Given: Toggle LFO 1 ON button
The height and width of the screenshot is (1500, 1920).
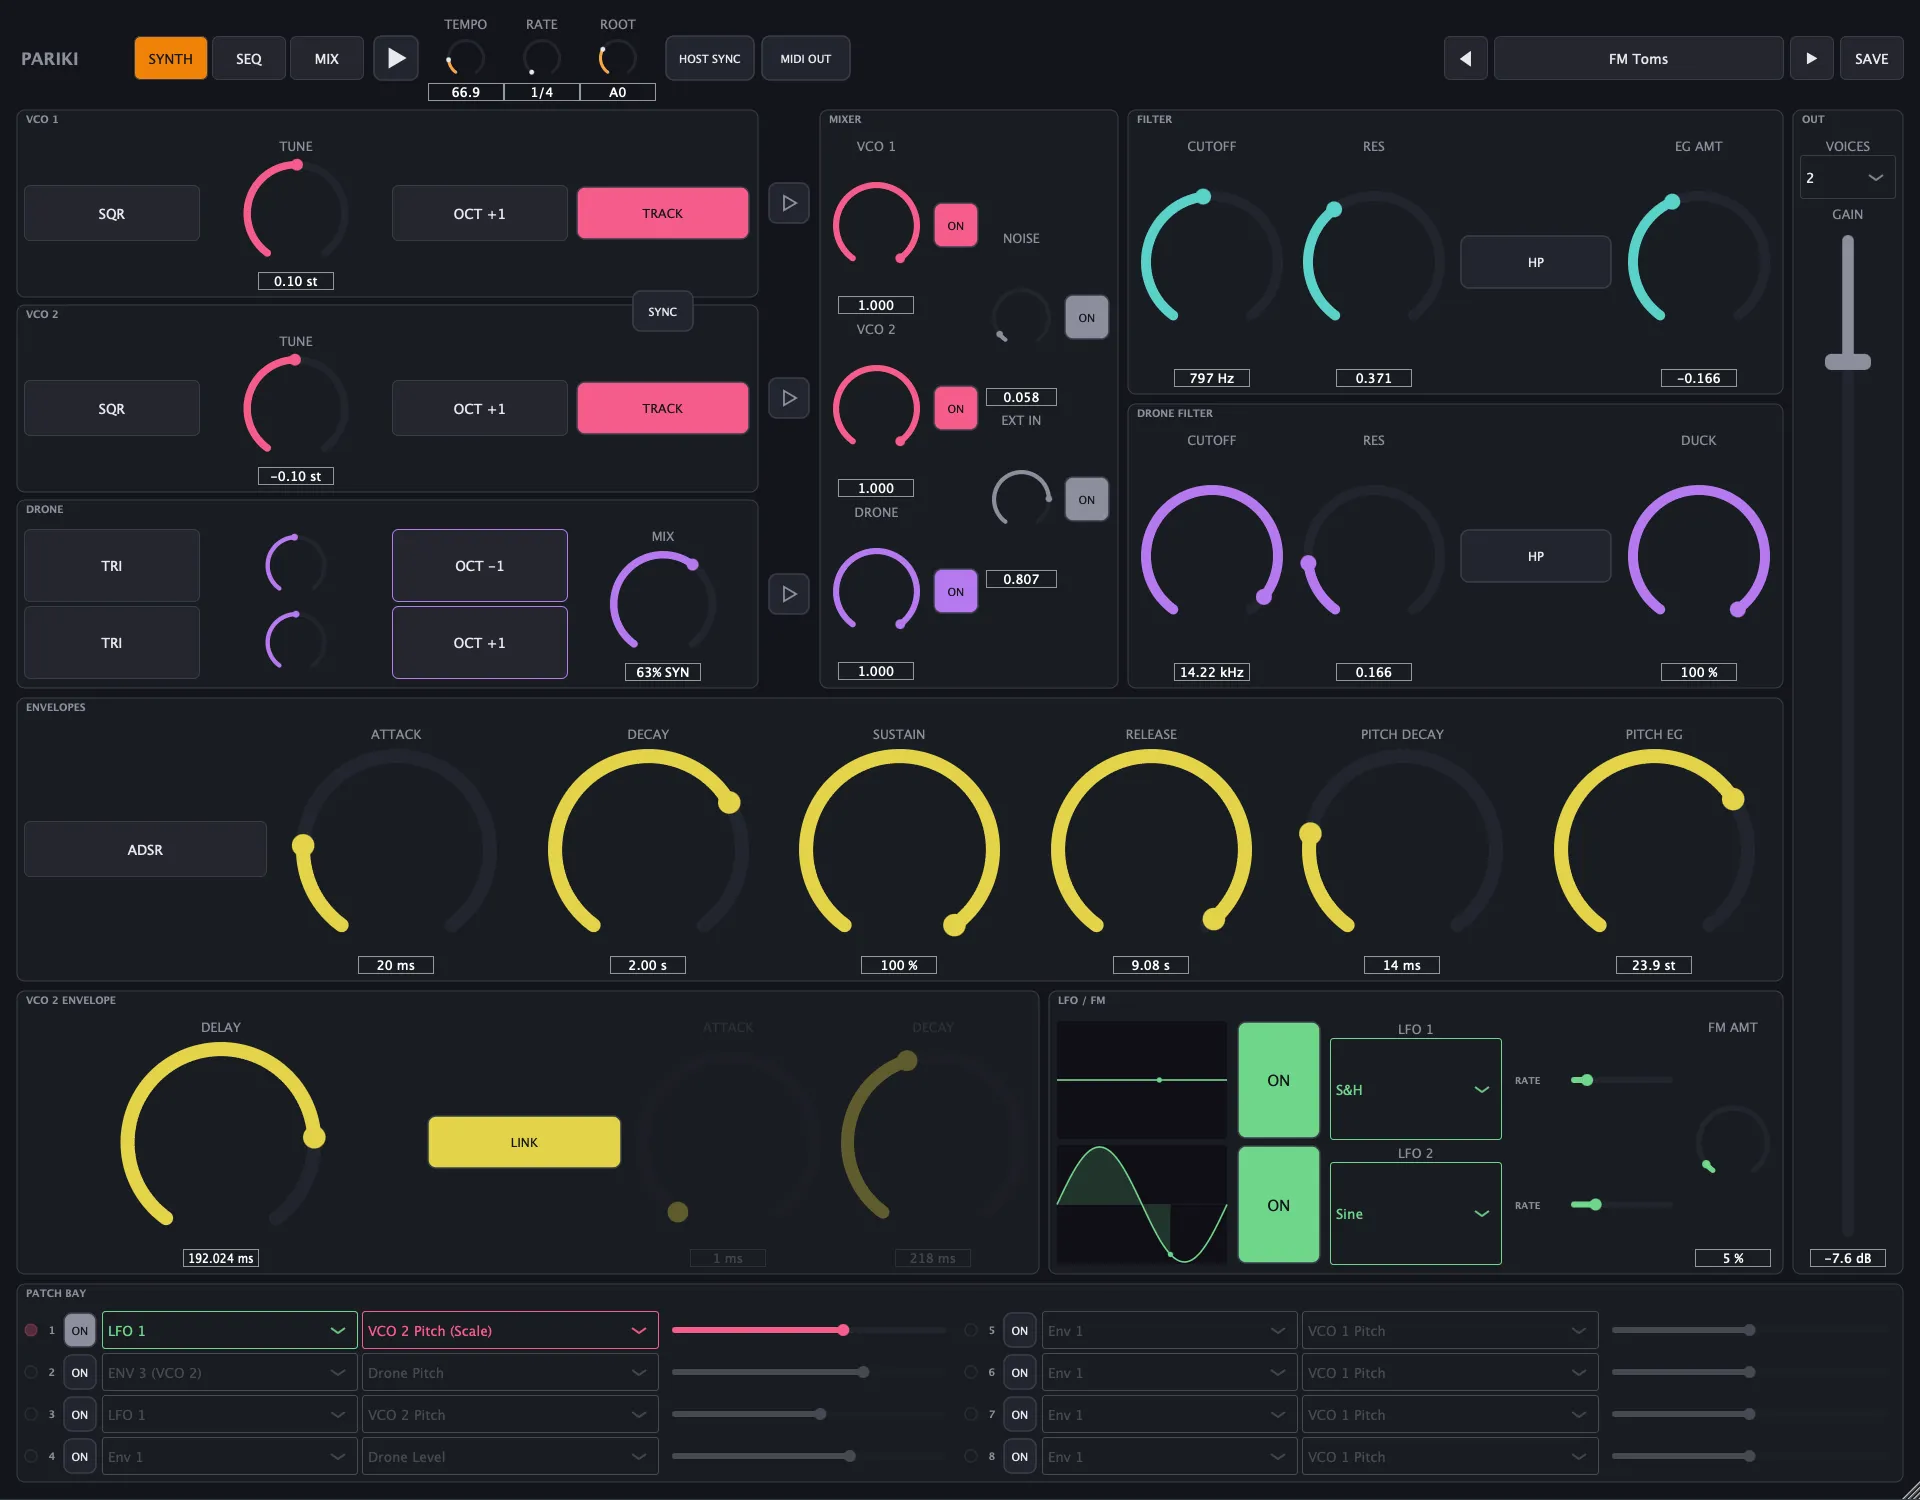Looking at the screenshot, I should click(1278, 1080).
